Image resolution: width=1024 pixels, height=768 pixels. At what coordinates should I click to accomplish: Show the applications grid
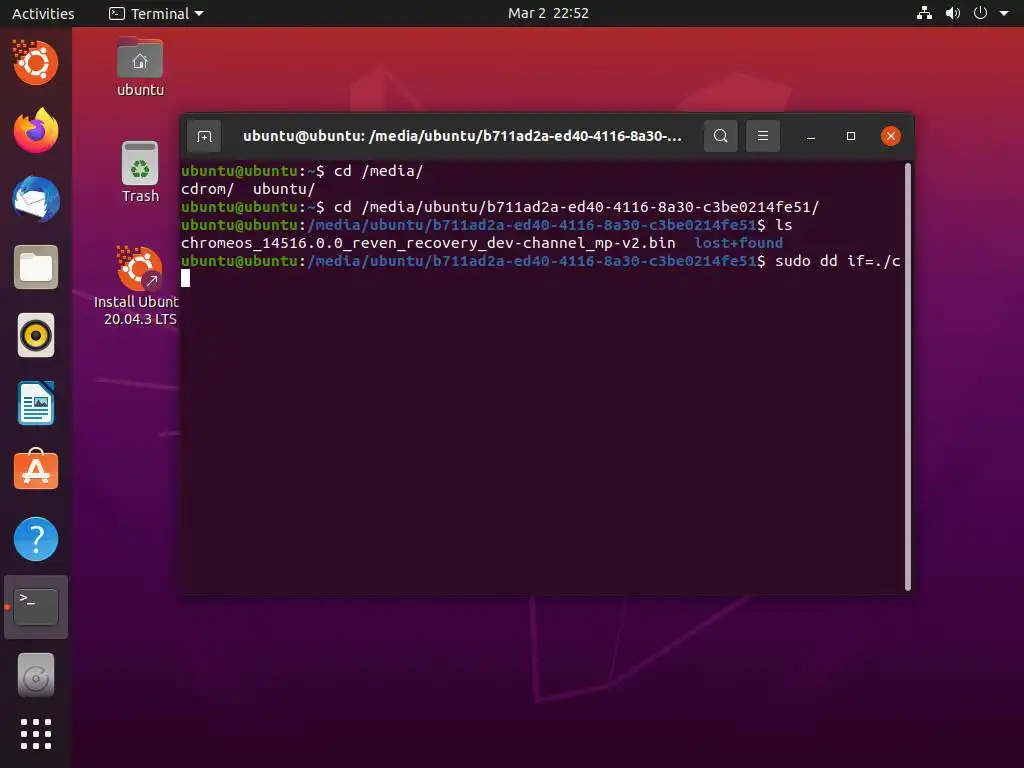click(36, 734)
